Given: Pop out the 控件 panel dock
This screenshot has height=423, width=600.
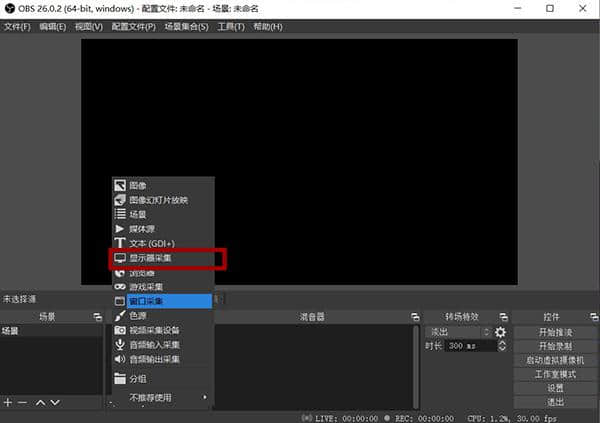Looking at the screenshot, I should tap(591, 317).
